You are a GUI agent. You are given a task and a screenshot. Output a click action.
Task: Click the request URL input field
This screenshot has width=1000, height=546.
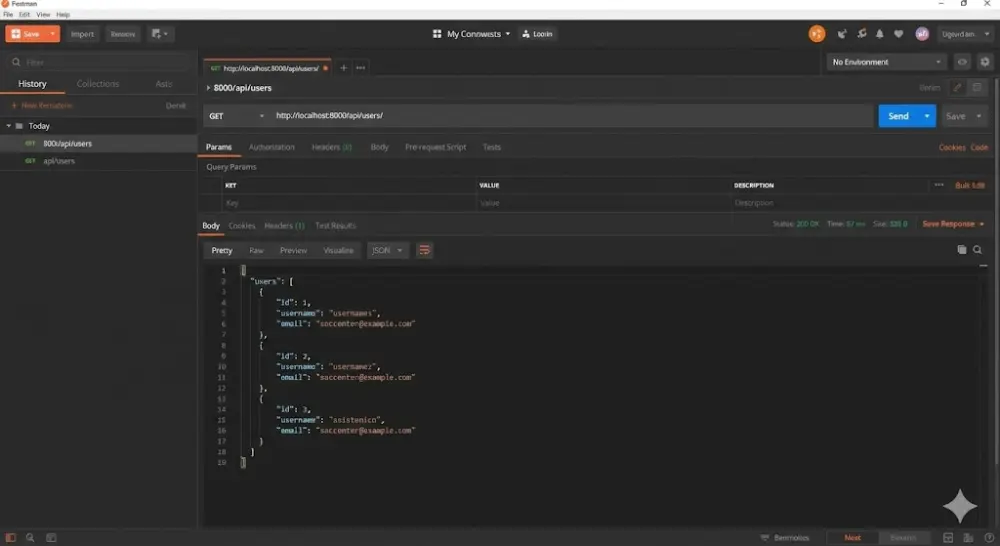pos(571,115)
